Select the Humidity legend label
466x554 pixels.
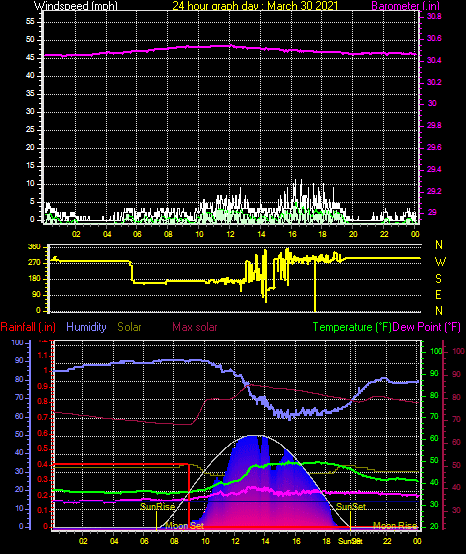(86, 327)
